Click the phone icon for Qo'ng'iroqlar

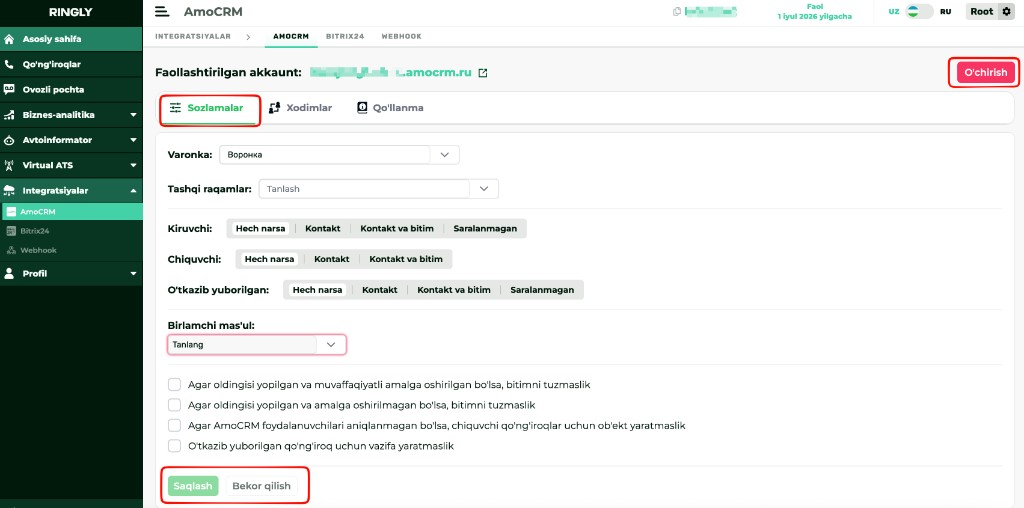pyautogui.click(x=9, y=65)
